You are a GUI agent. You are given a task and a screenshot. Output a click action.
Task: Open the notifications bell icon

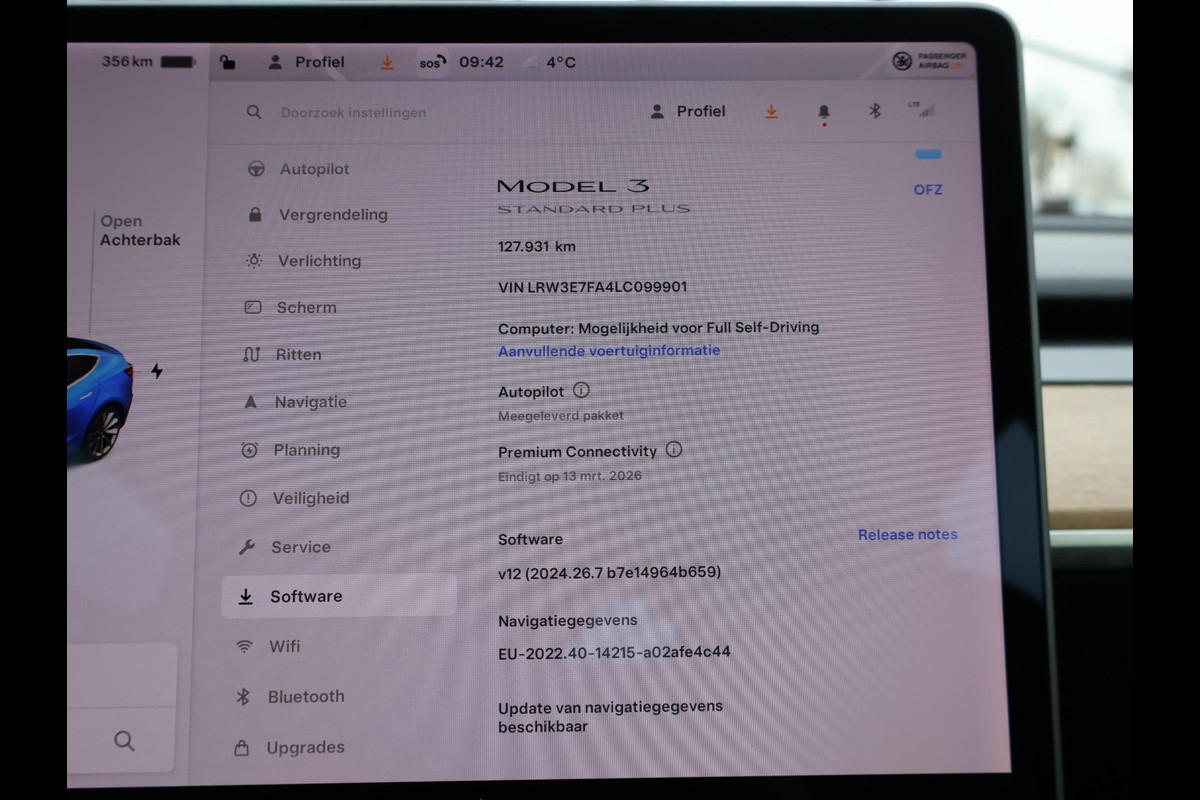point(824,112)
